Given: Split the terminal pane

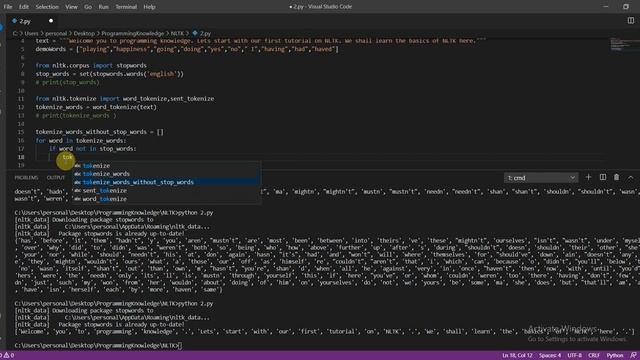Looking at the screenshot, I should tap(603, 177).
